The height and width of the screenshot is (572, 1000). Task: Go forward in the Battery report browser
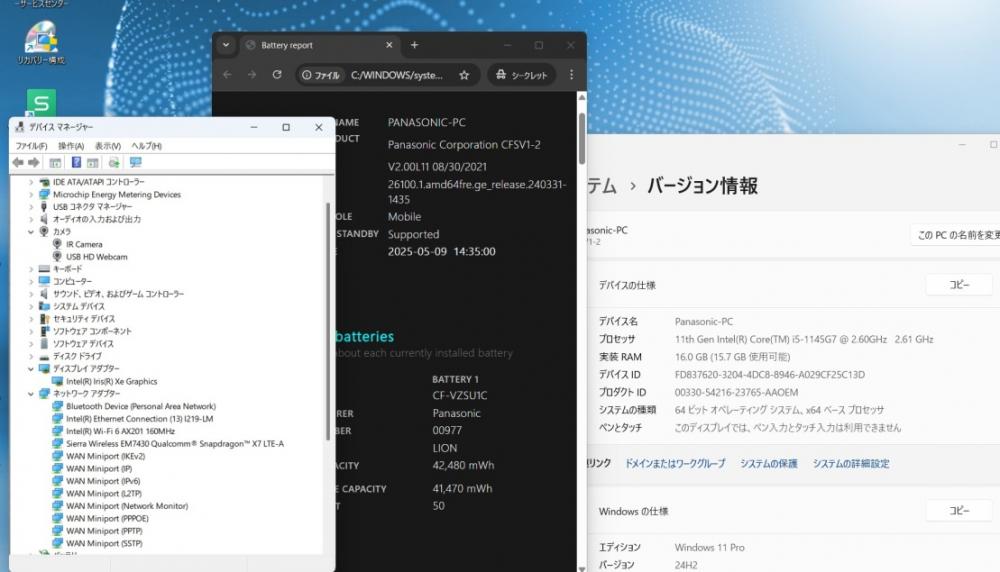click(252, 75)
